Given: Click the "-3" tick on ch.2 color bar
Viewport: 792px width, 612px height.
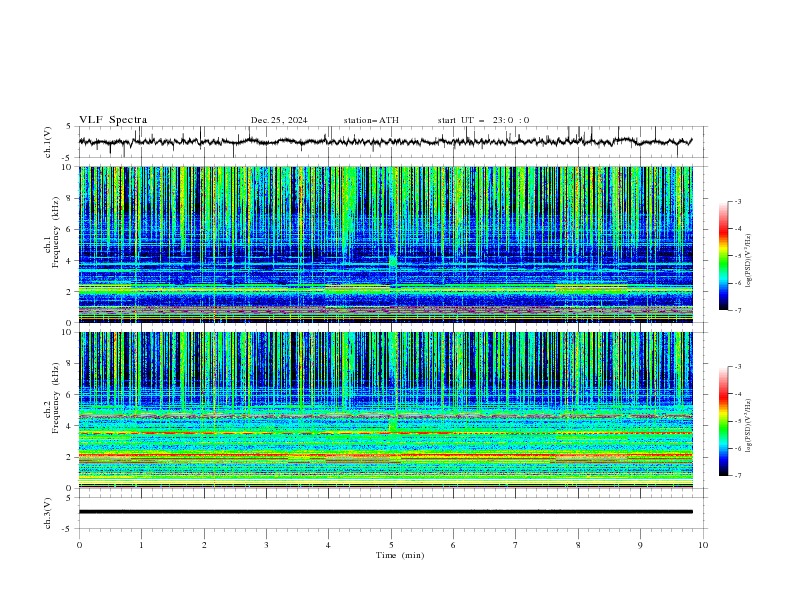Looking at the screenshot, I should (x=737, y=367).
